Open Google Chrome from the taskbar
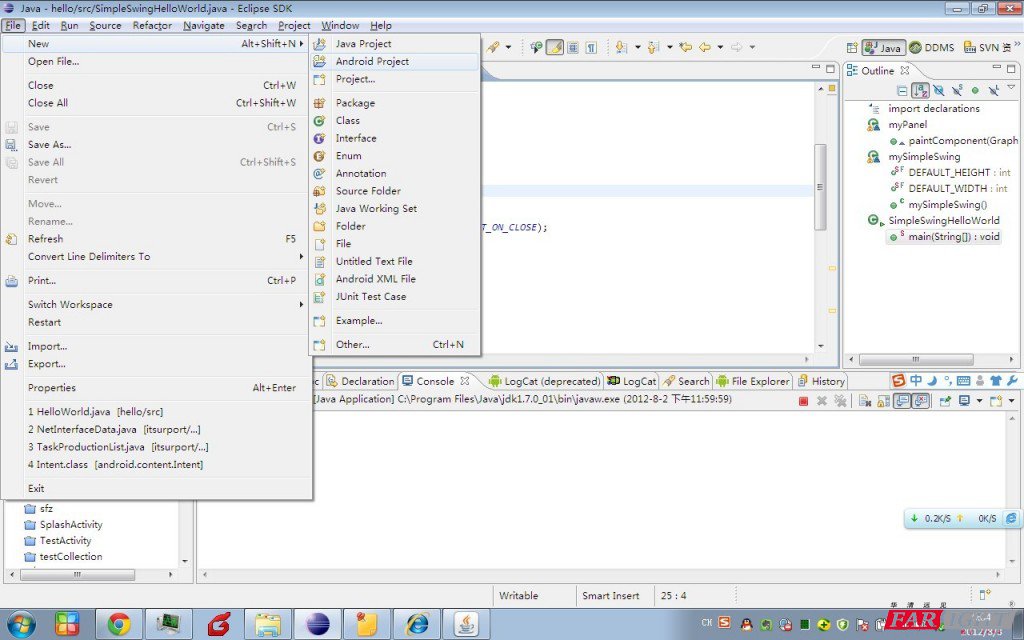The height and width of the screenshot is (640, 1024). [x=119, y=624]
